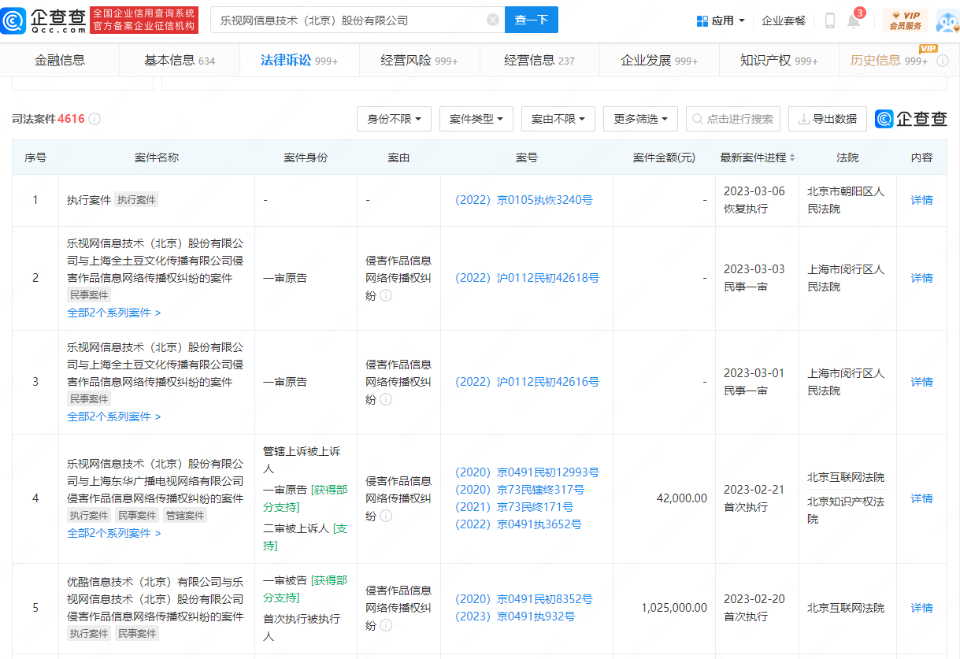The height and width of the screenshot is (659, 960).
Task: Click 北京市朝阳区人民法院 court cell
Action: tap(846, 200)
